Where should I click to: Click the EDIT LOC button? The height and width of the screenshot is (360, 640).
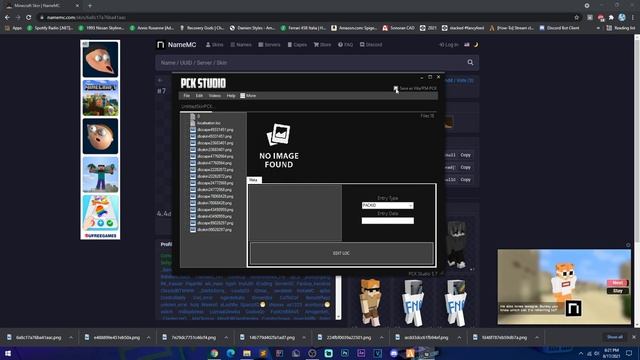pos(341,253)
